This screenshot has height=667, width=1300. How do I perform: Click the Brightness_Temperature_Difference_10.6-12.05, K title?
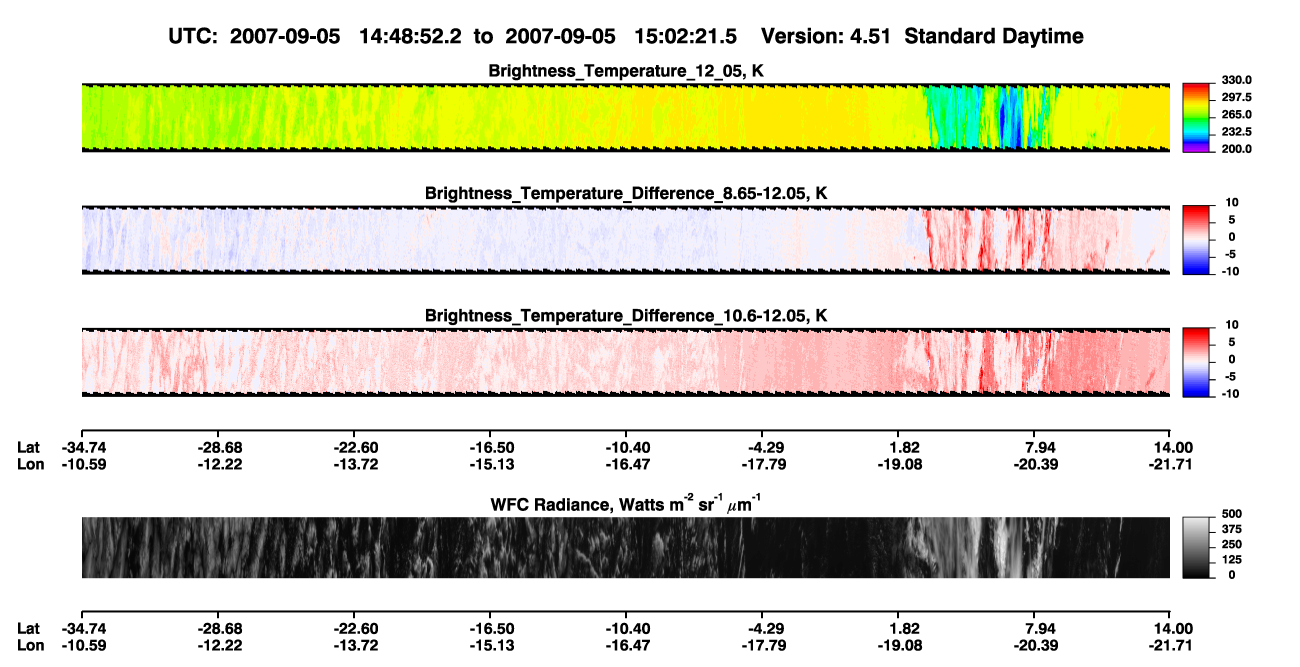click(x=626, y=316)
